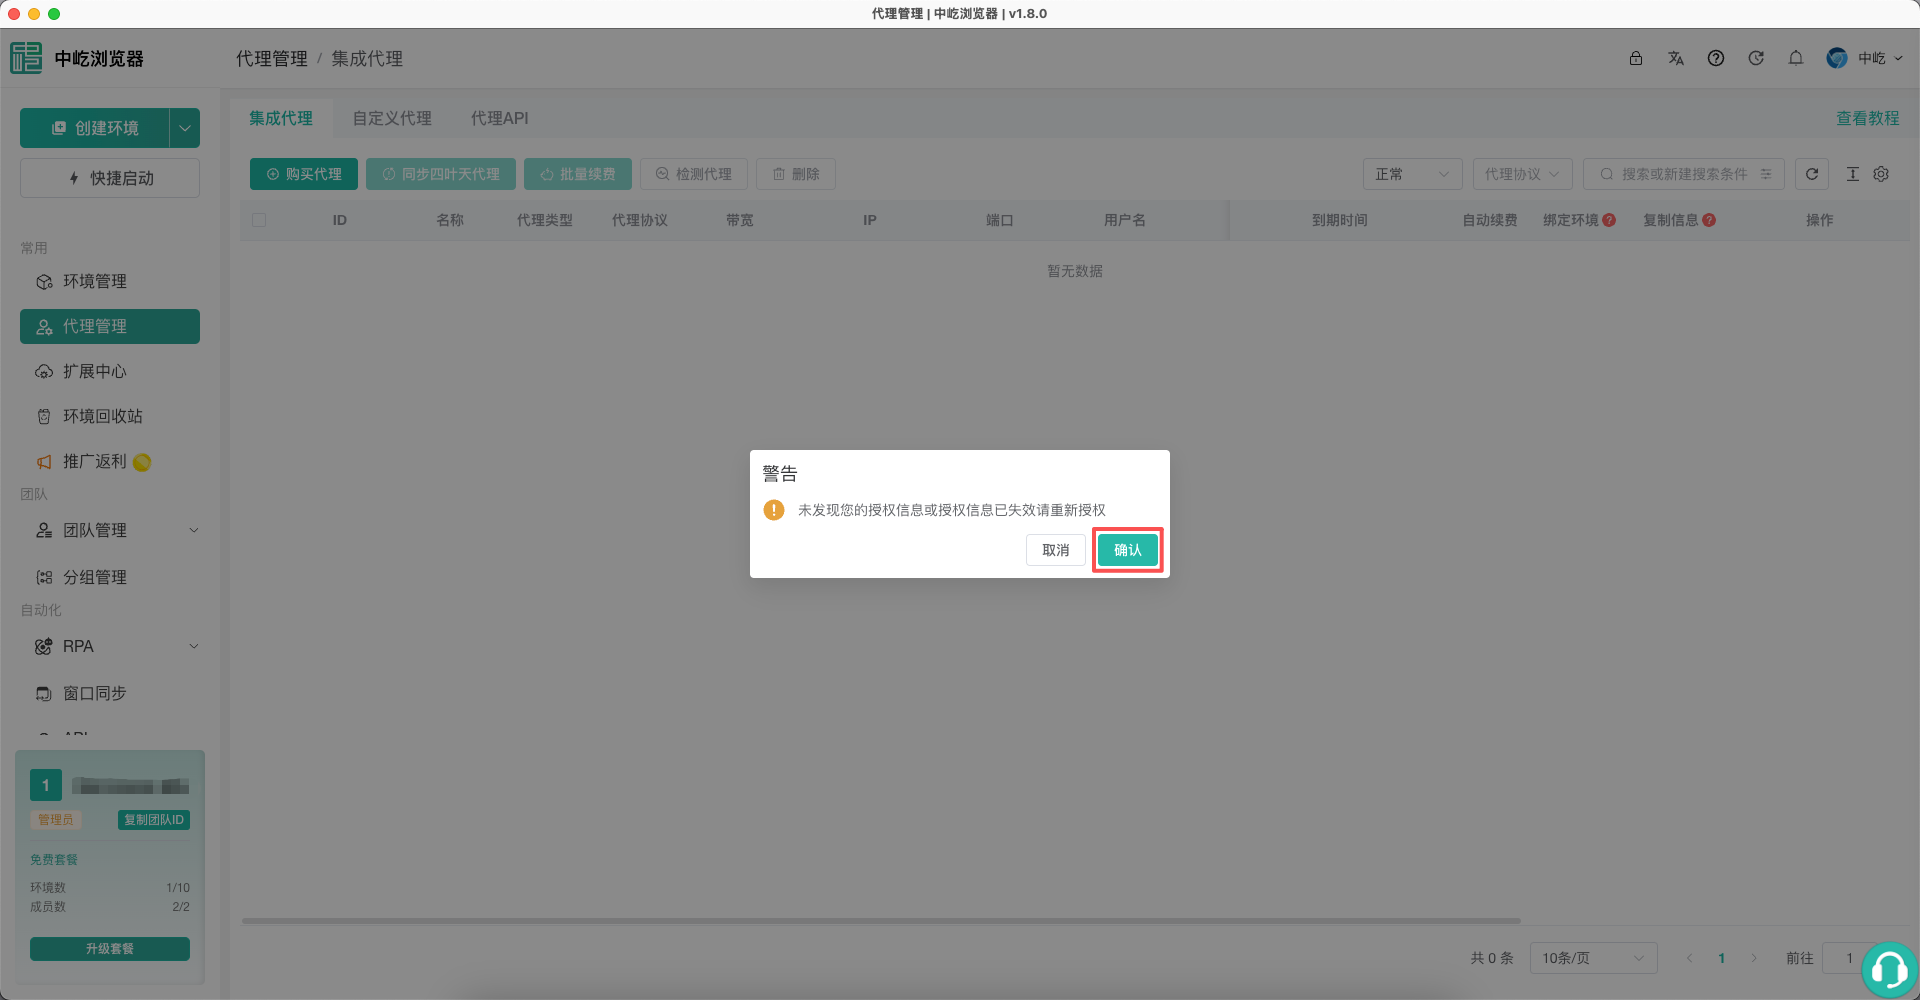
Task: Open the language translation icon
Action: pyautogui.click(x=1676, y=58)
